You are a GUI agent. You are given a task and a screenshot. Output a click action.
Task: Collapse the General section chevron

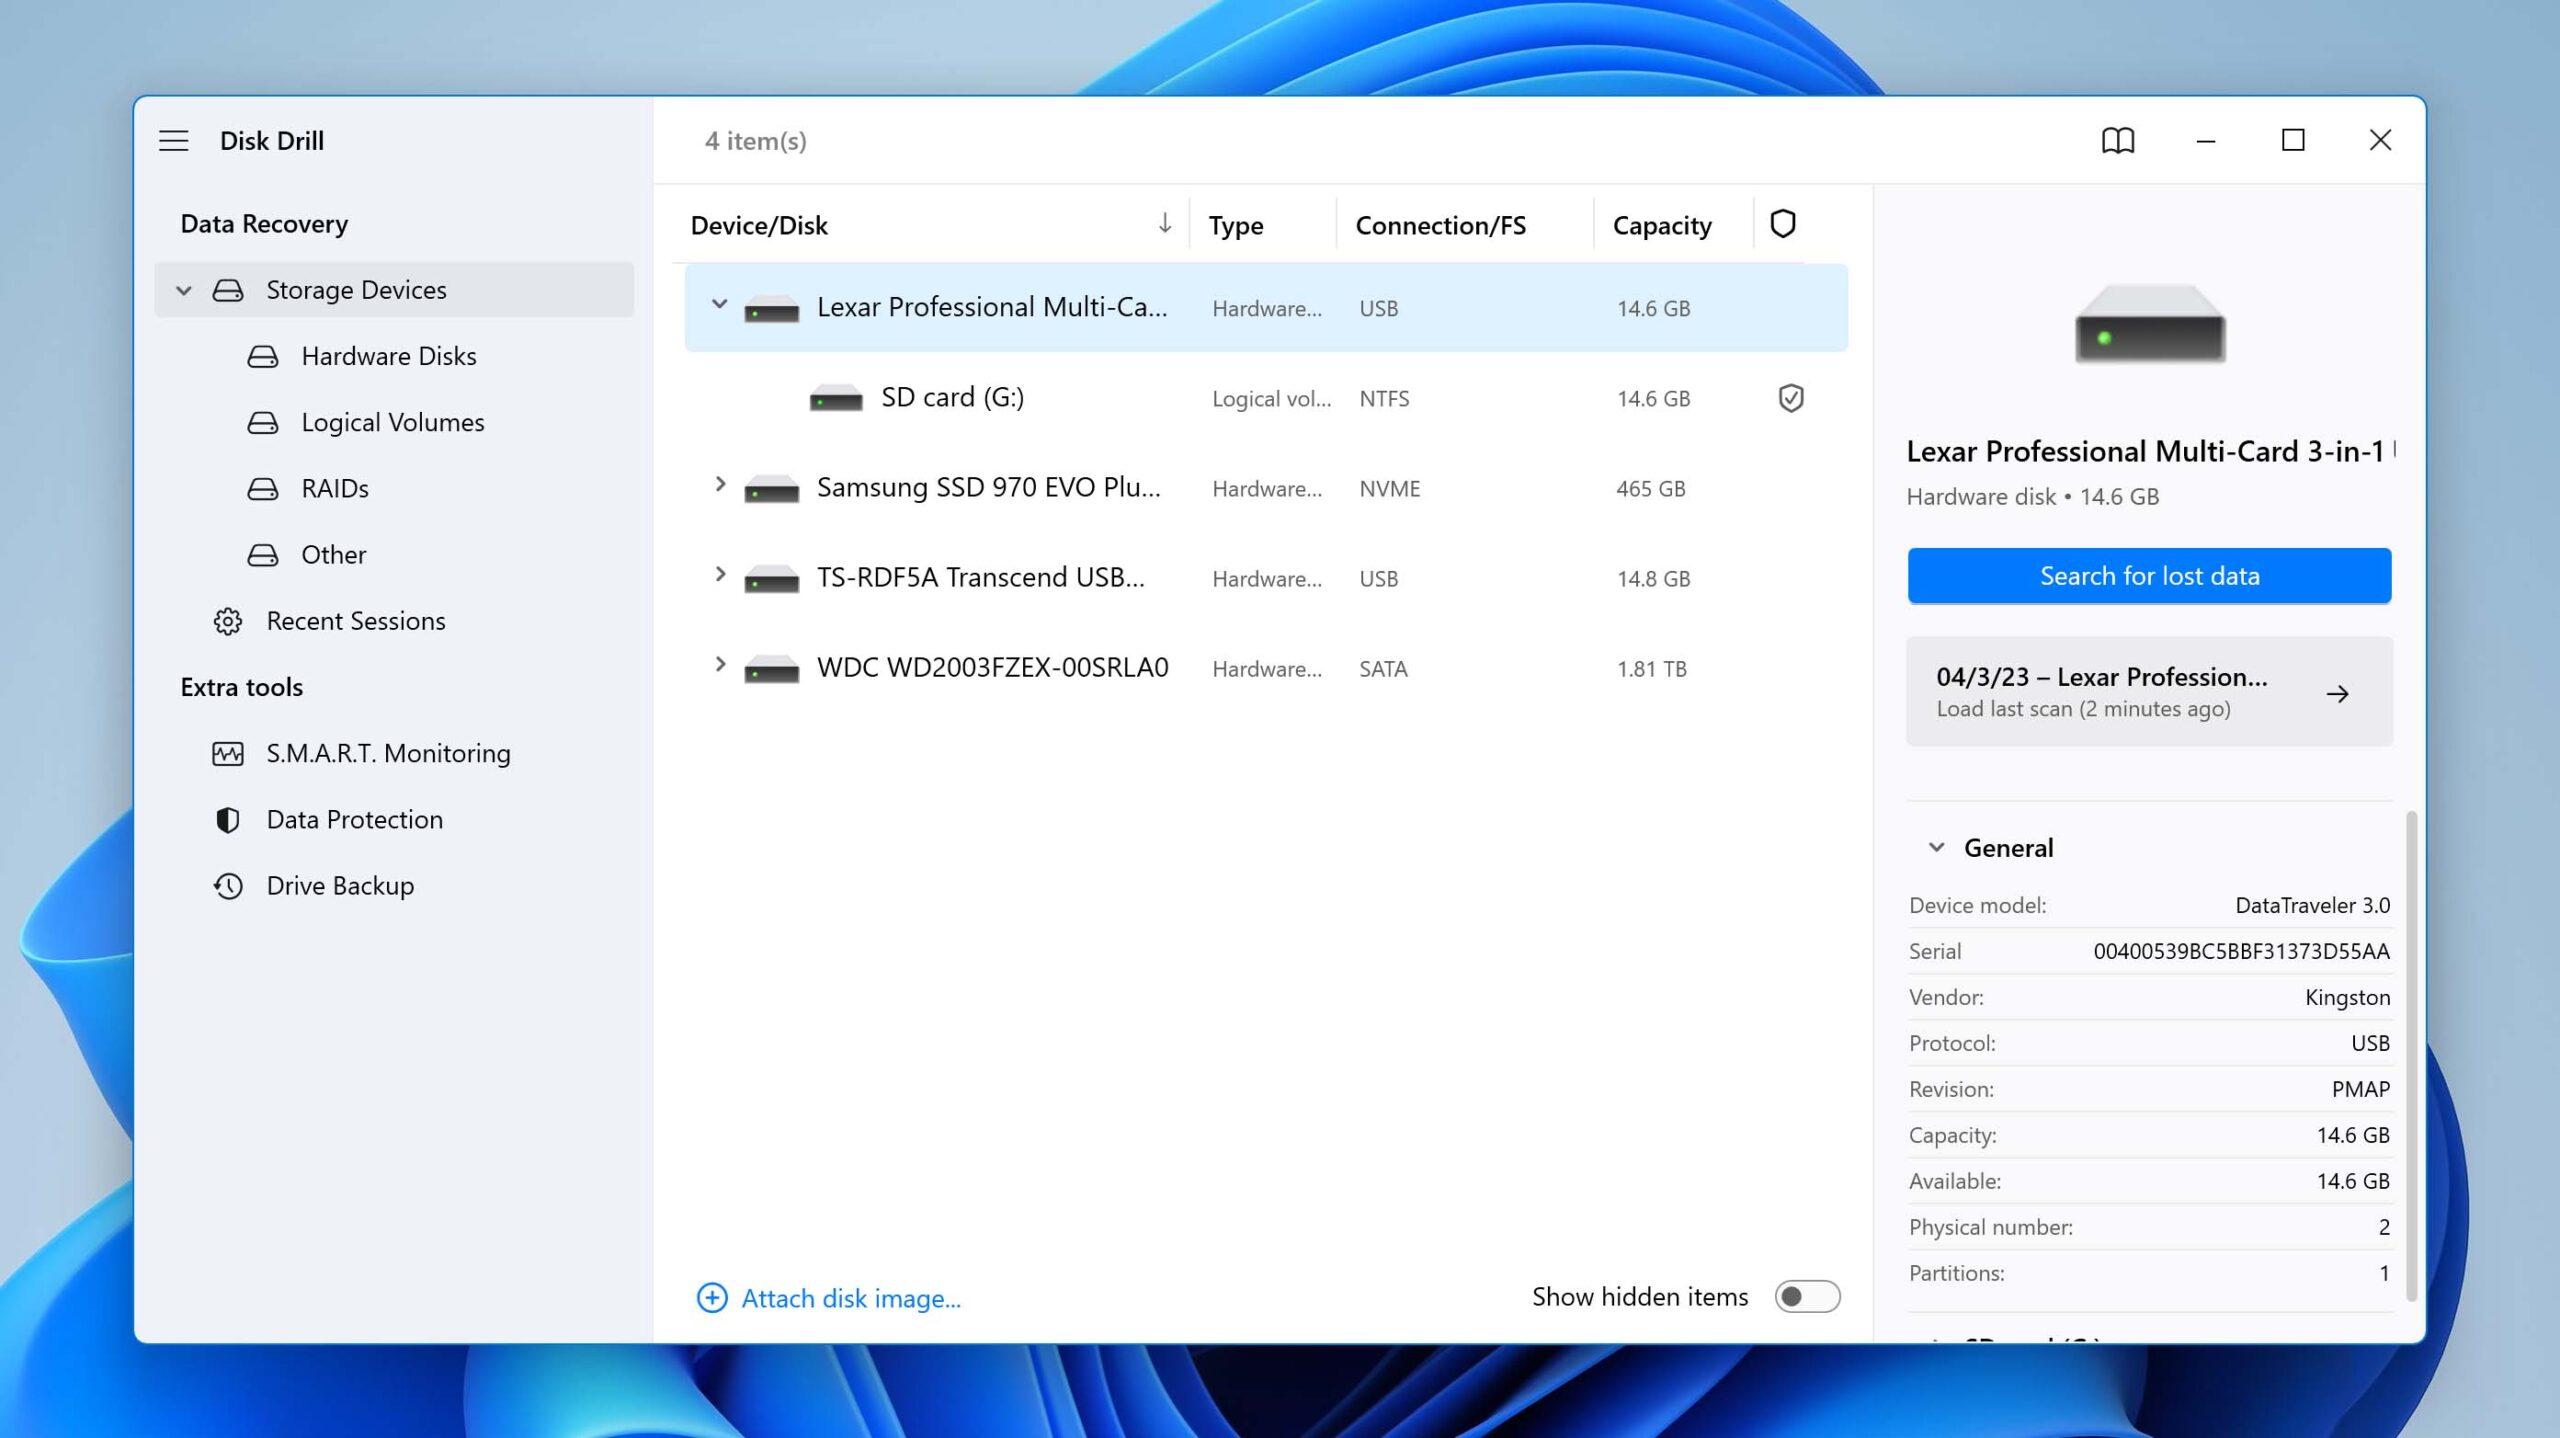pyautogui.click(x=1936, y=848)
